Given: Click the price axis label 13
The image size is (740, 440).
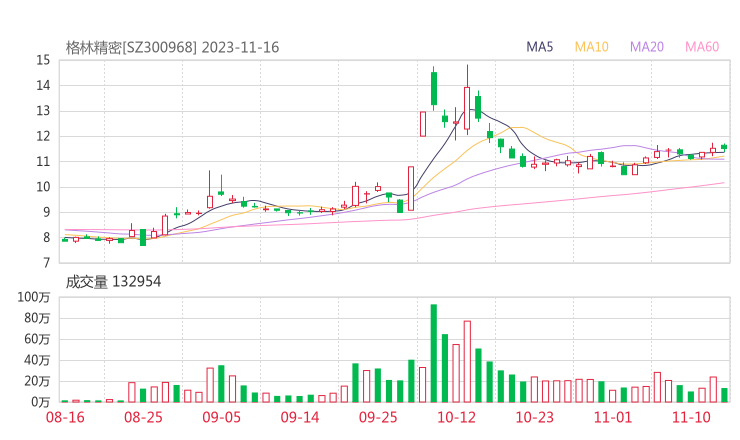Looking at the screenshot, I should (43, 111).
